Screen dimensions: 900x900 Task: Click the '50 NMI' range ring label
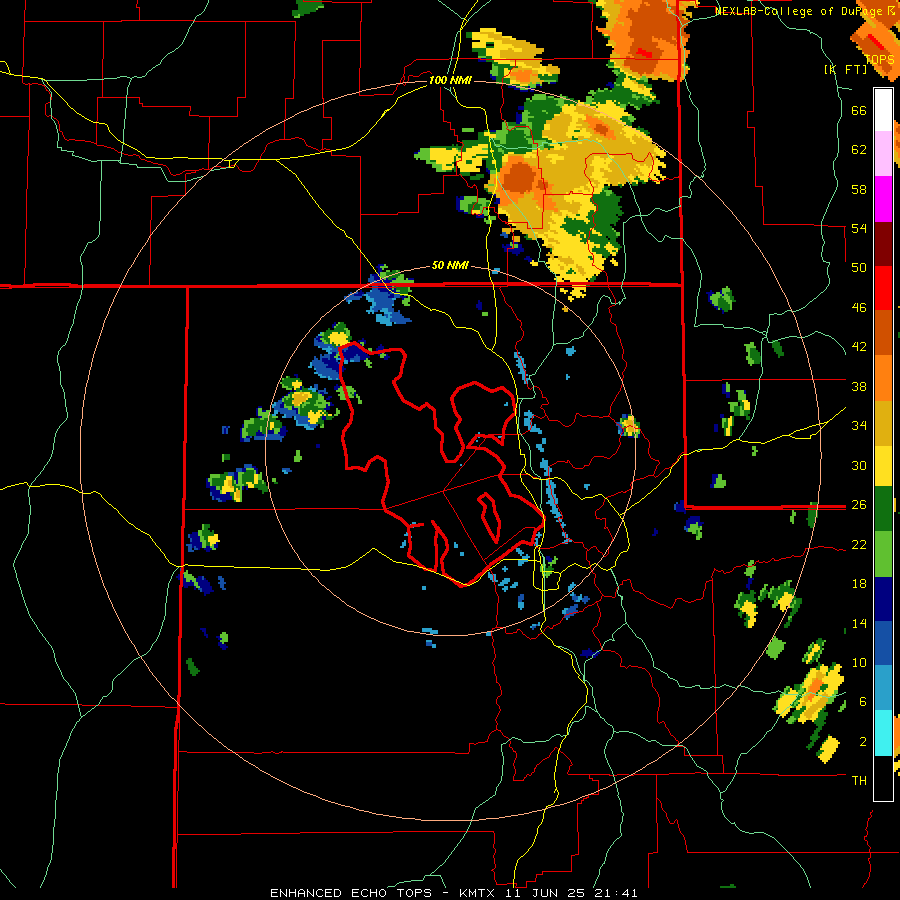450,265
